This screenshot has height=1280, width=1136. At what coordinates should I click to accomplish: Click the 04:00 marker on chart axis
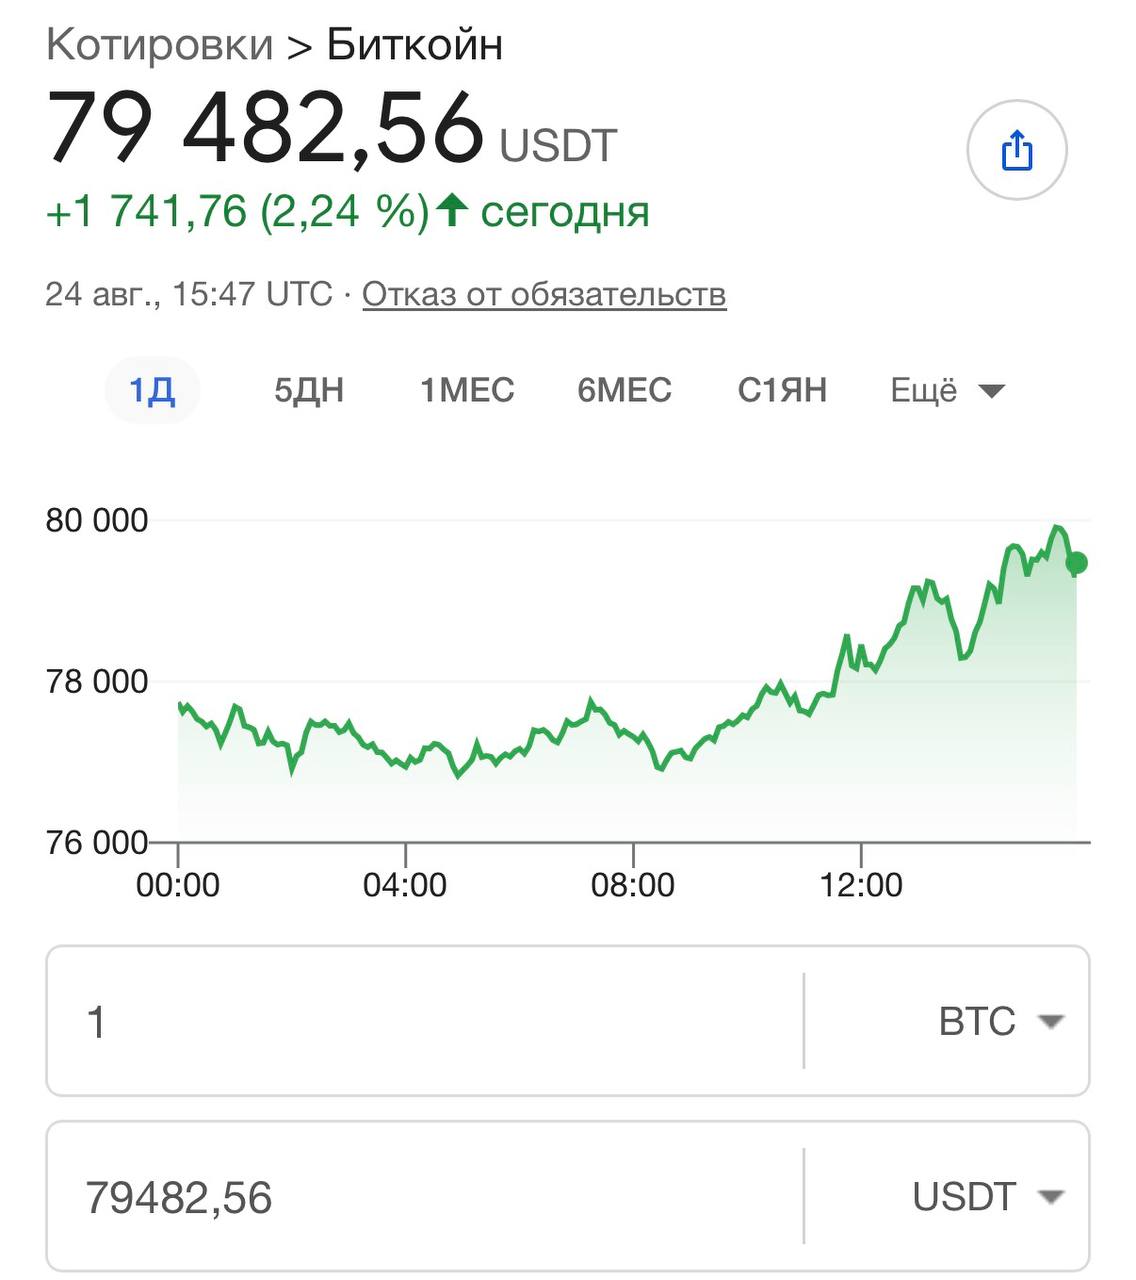tap(405, 884)
